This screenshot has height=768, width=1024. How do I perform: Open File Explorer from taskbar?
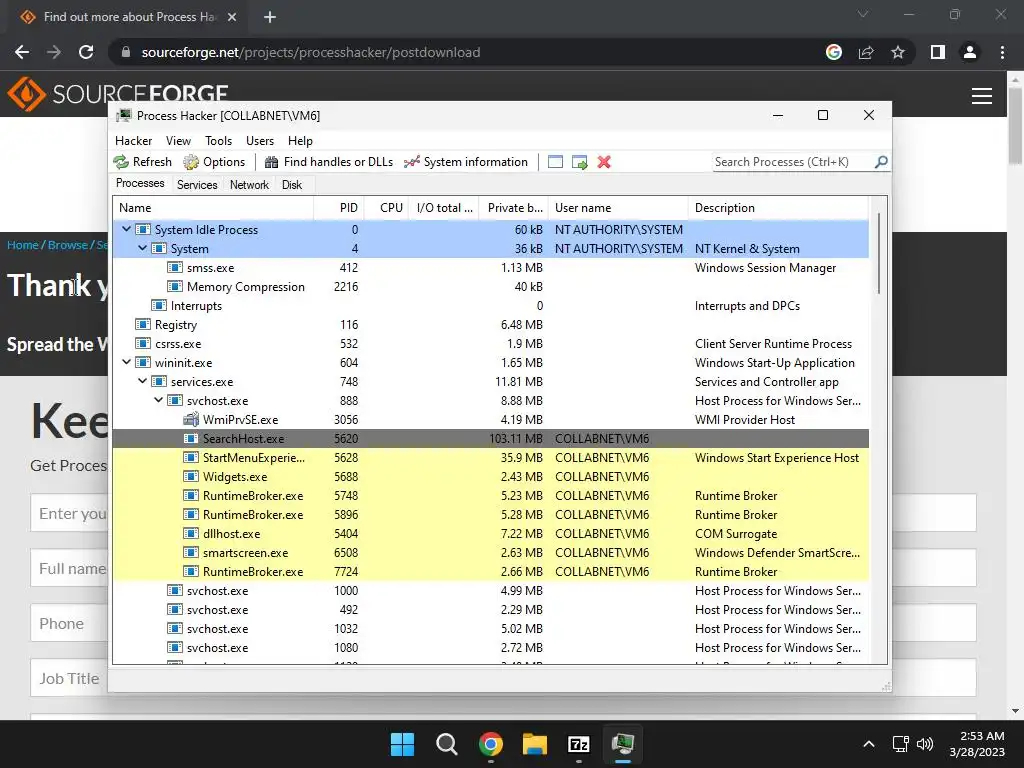tap(535, 744)
